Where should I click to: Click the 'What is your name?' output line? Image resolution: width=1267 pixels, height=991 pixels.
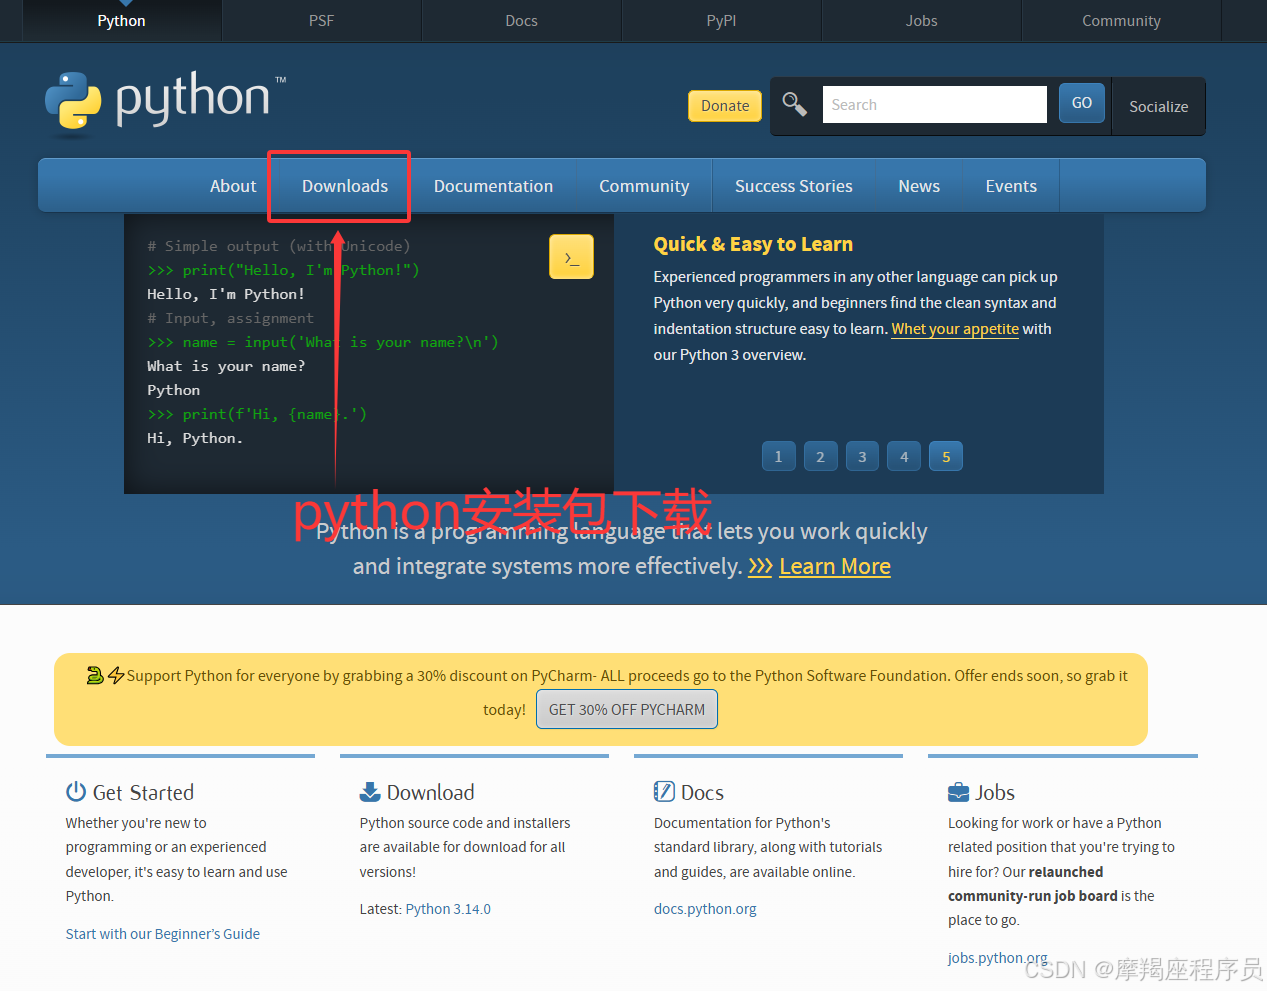226,366
